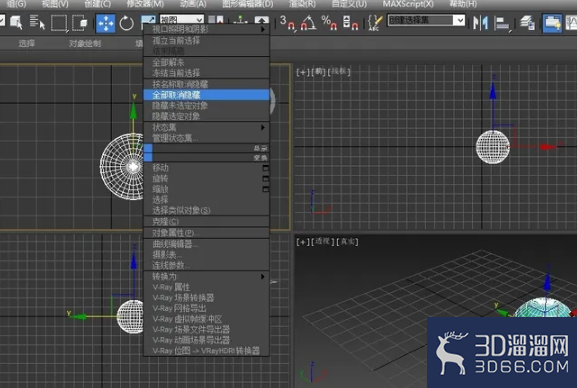Open 组(G) menu
This screenshot has width=577, height=388.
pyautogui.click(x=16, y=4)
